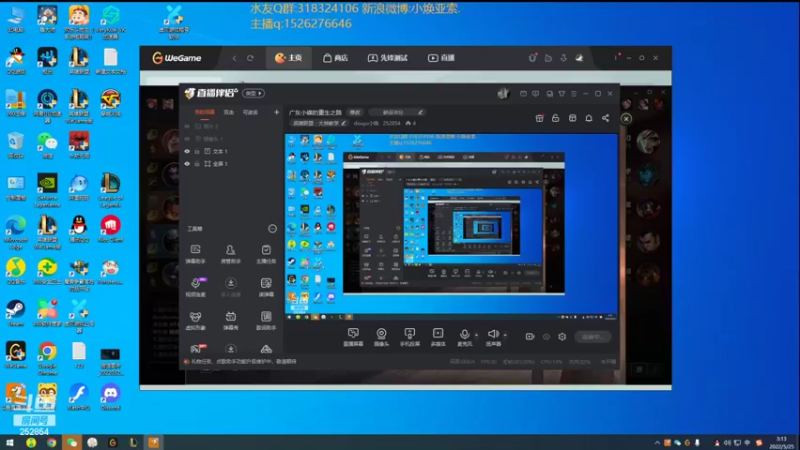Click the unlock padlock icon above the preview
This screenshot has width=800, height=450.
coord(556,118)
